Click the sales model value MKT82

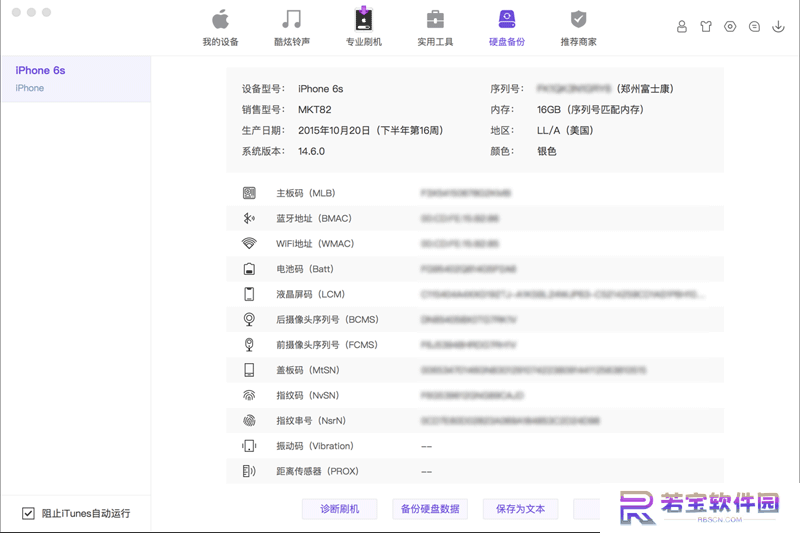[315, 110]
